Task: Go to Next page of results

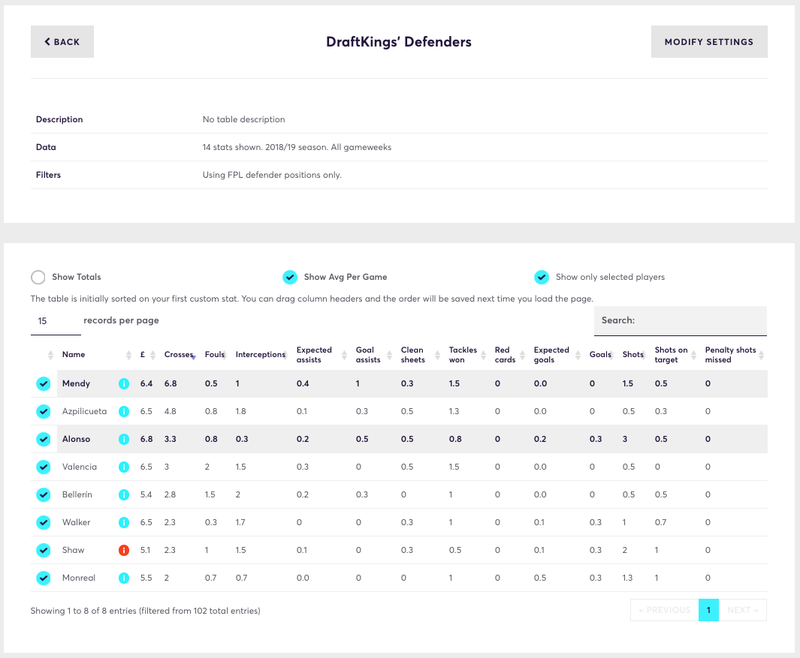Action: tap(743, 610)
